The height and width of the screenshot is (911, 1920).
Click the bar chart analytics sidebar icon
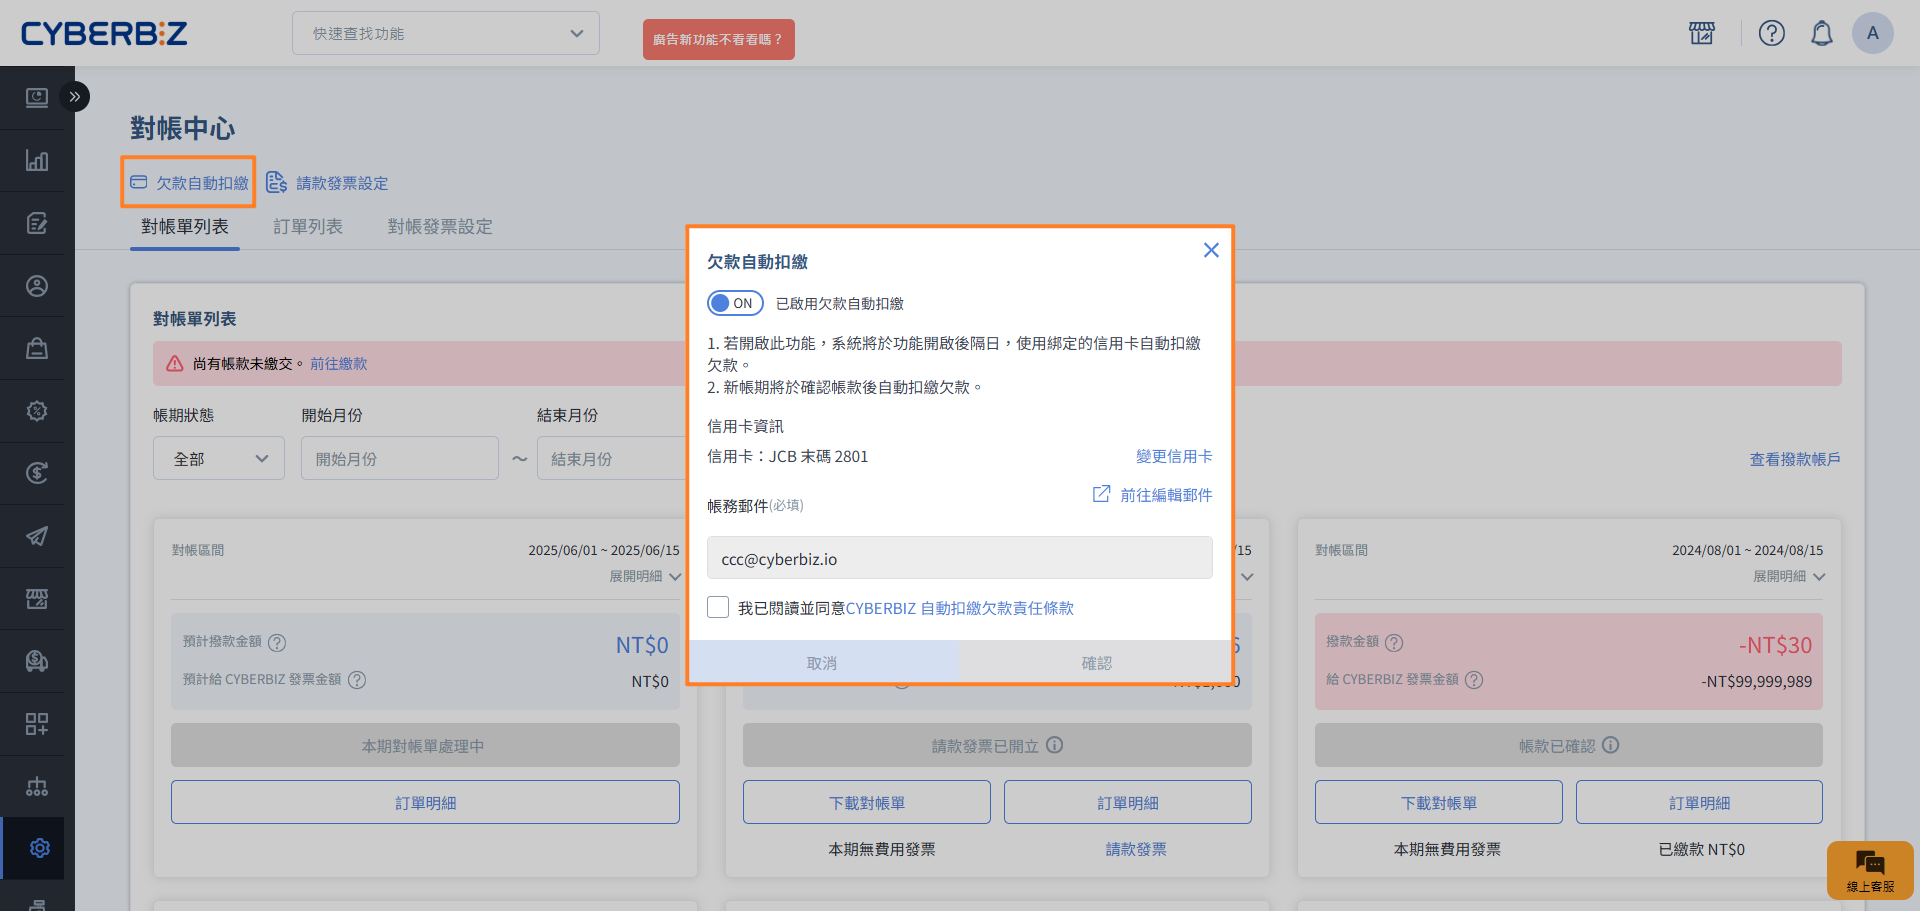37,160
